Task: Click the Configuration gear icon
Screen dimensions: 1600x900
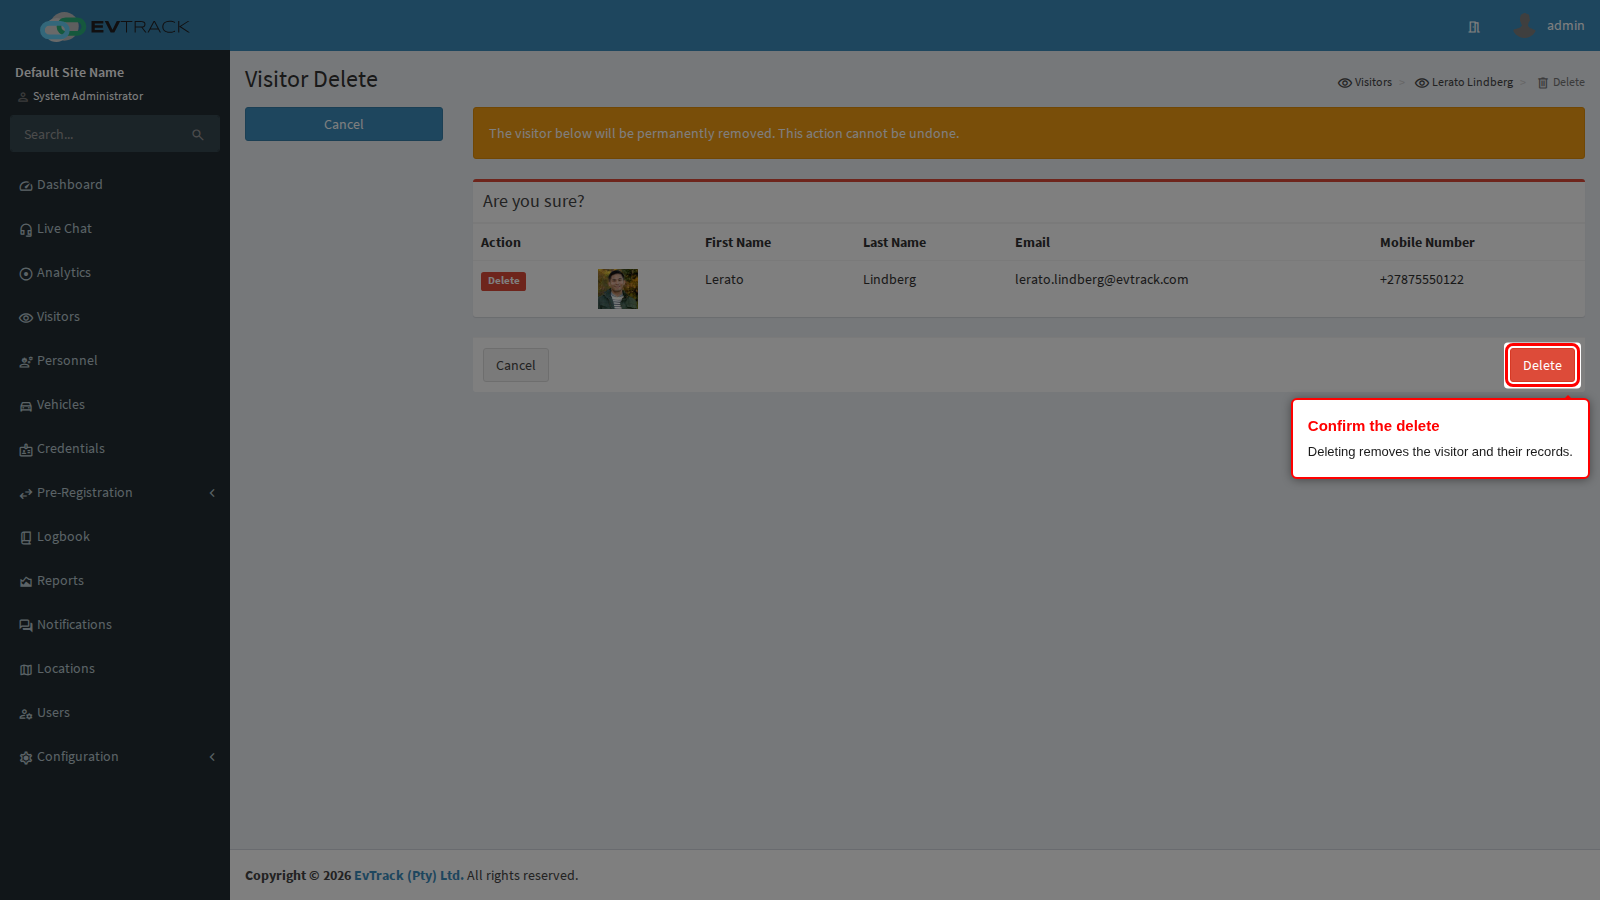Action: click(x=26, y=758)
